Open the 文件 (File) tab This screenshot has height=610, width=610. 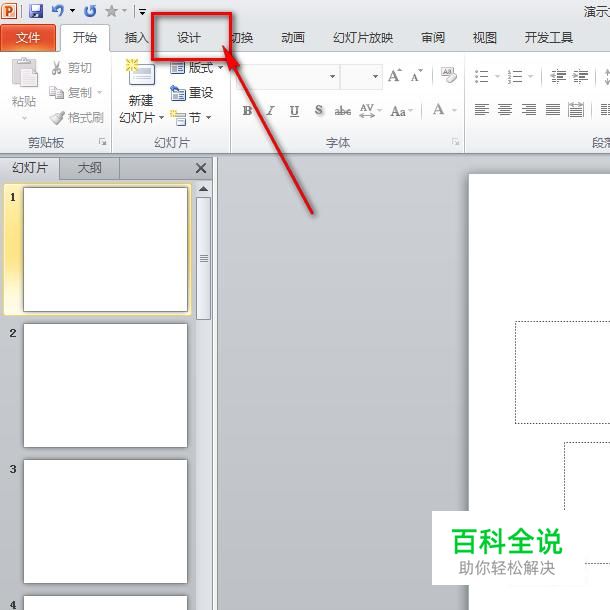point(28,38)
